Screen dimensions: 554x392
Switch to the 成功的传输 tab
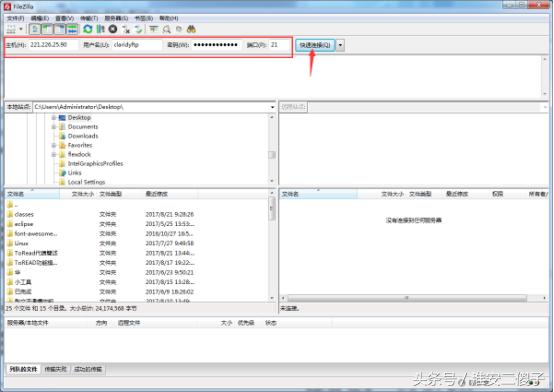88,369
